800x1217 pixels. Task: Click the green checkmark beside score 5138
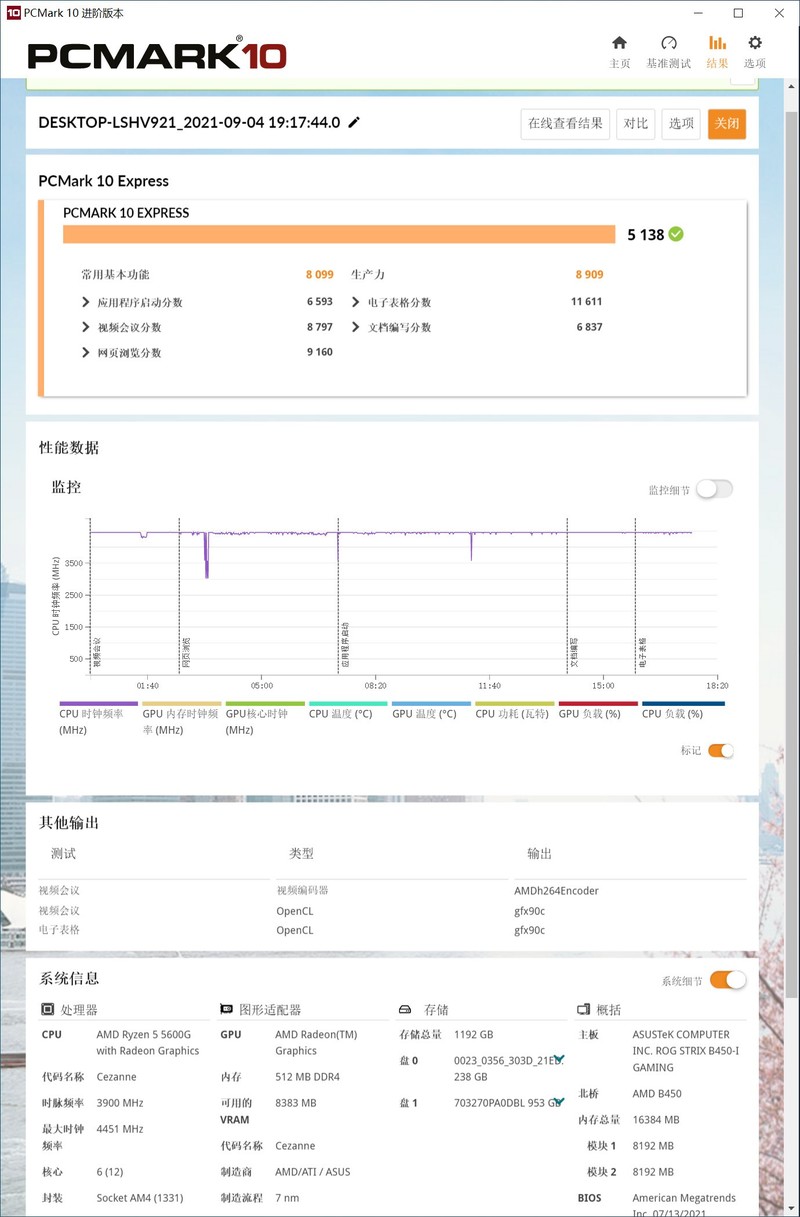pos(676,234)
